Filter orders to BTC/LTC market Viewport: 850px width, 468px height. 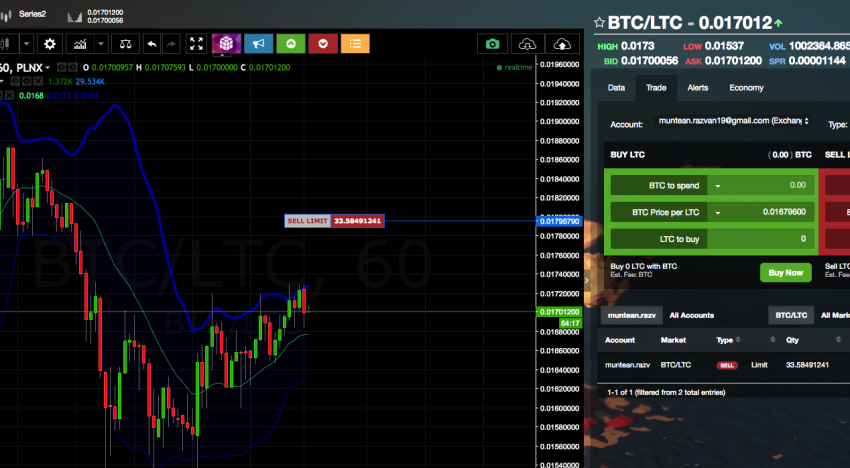pos(791,315)
